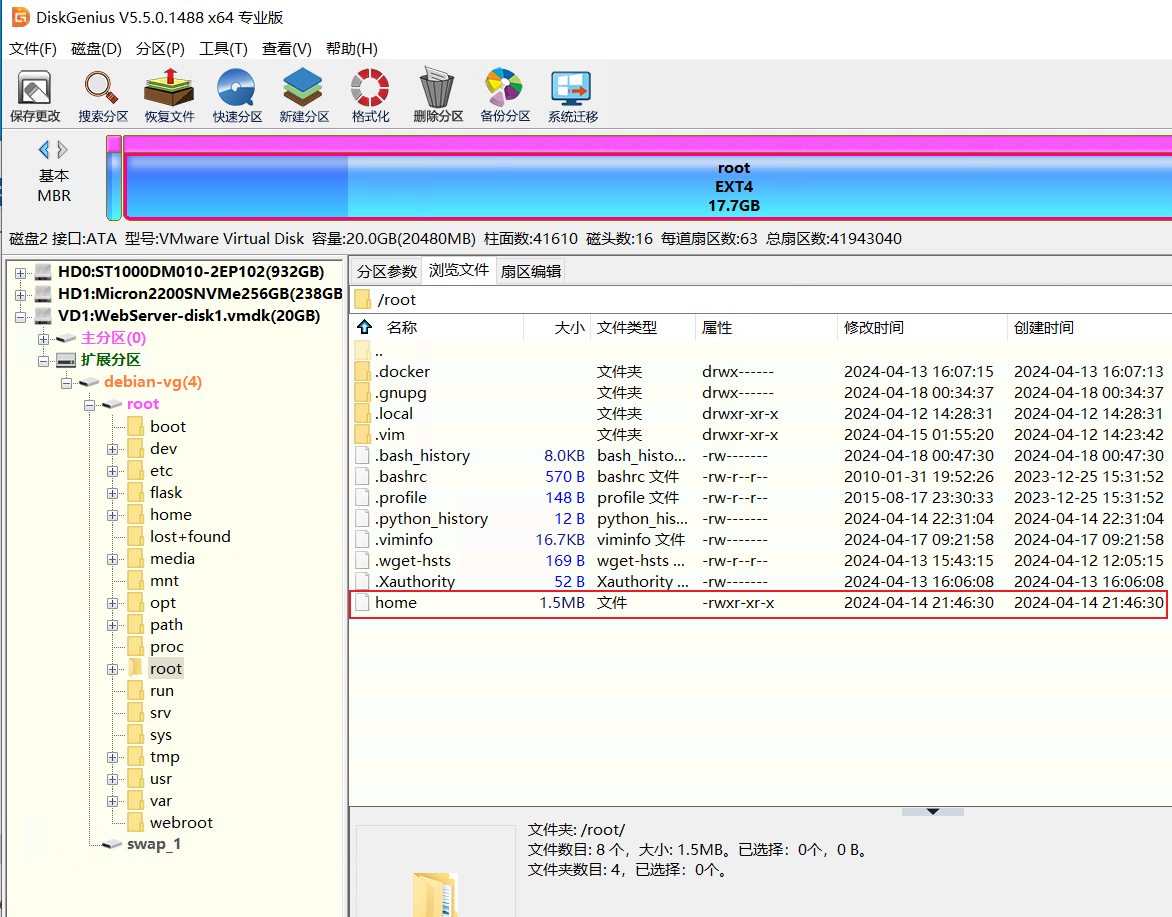
Task: Switch to the 浏览文件 tab
Action: coord(459,270)
